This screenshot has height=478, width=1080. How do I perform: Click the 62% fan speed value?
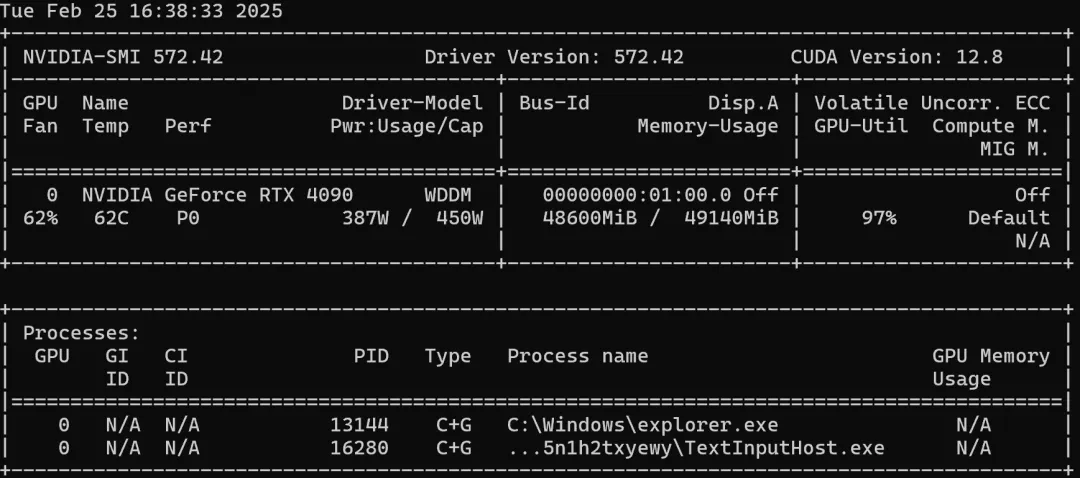tap(40, 217)
